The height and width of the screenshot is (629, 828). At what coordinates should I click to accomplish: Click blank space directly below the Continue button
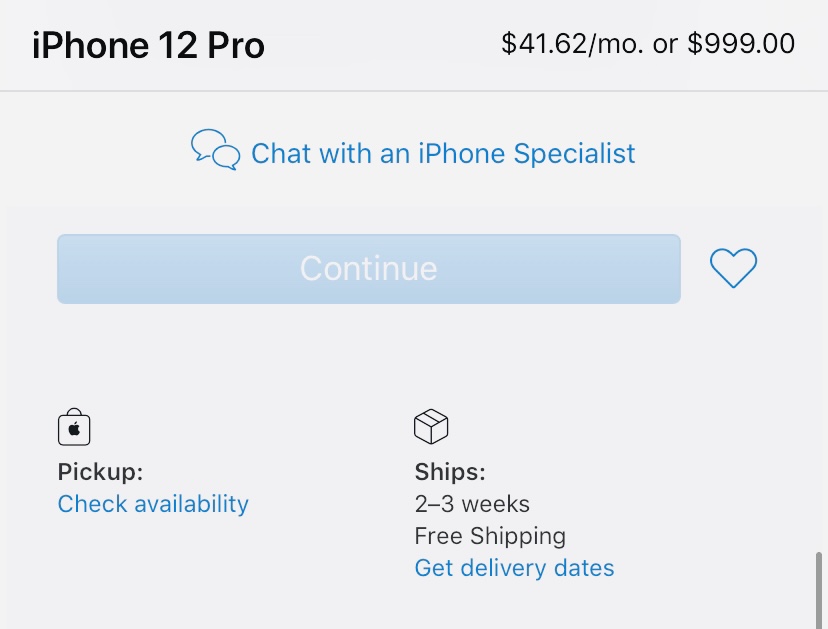368,345
